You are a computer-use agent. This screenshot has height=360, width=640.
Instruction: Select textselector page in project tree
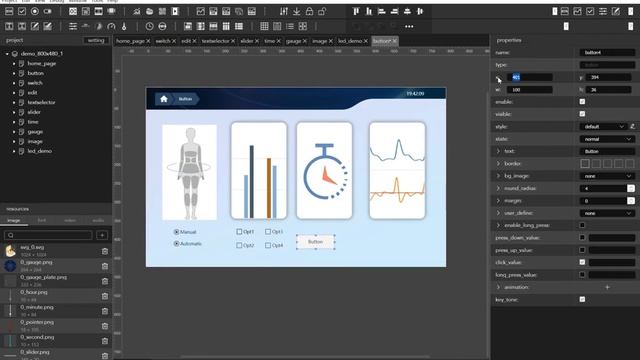point(41,102)
